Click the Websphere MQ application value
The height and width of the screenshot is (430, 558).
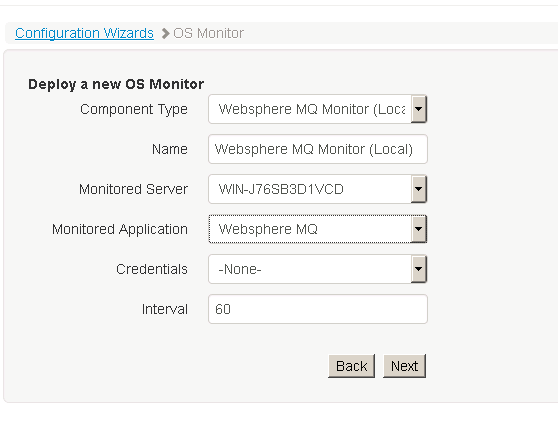click(x=268, y=229)
